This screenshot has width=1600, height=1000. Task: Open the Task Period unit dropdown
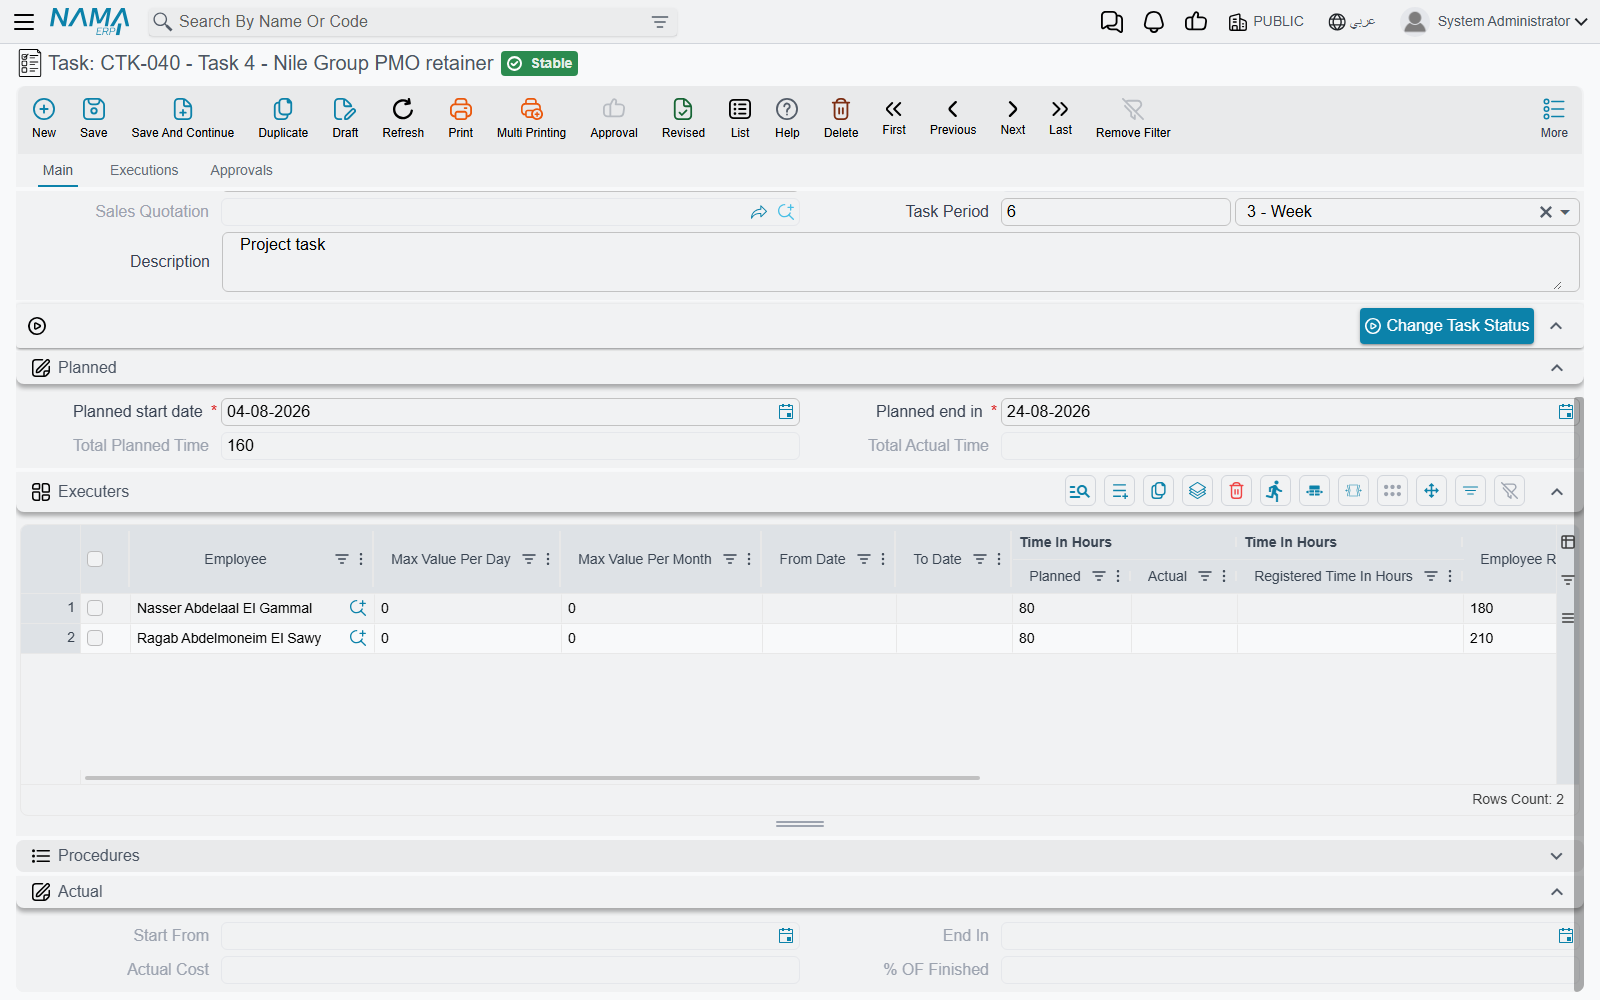(x=1565, y=212)
